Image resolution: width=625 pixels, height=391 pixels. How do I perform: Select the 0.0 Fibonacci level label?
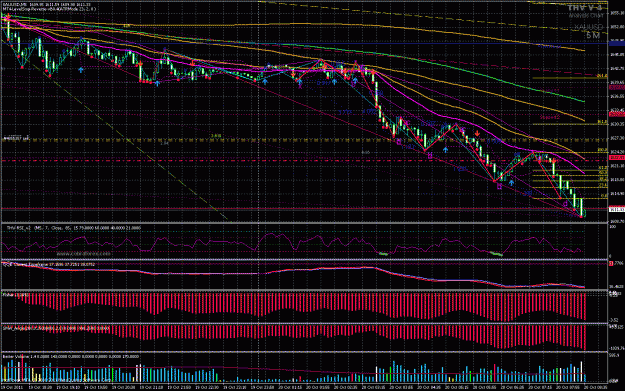click(x=604, y=196)
